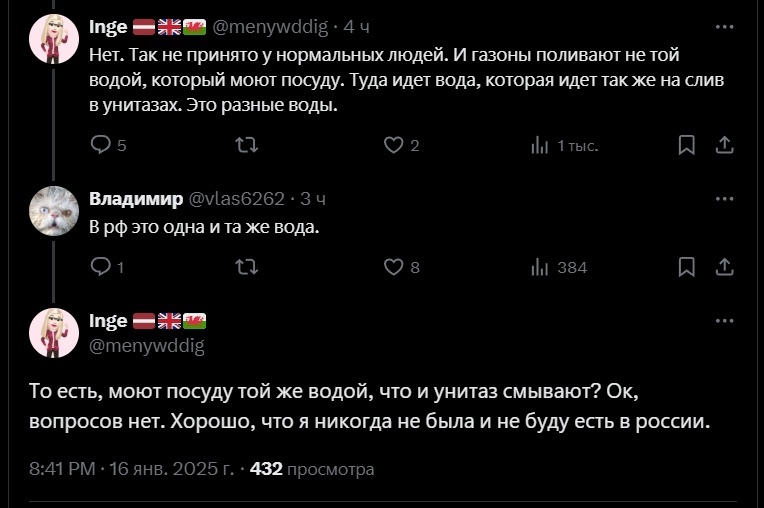This screenshot has height=508, width=764.
Task: View analytics showing 1 тыс. views
Action: tap(540, 145)
